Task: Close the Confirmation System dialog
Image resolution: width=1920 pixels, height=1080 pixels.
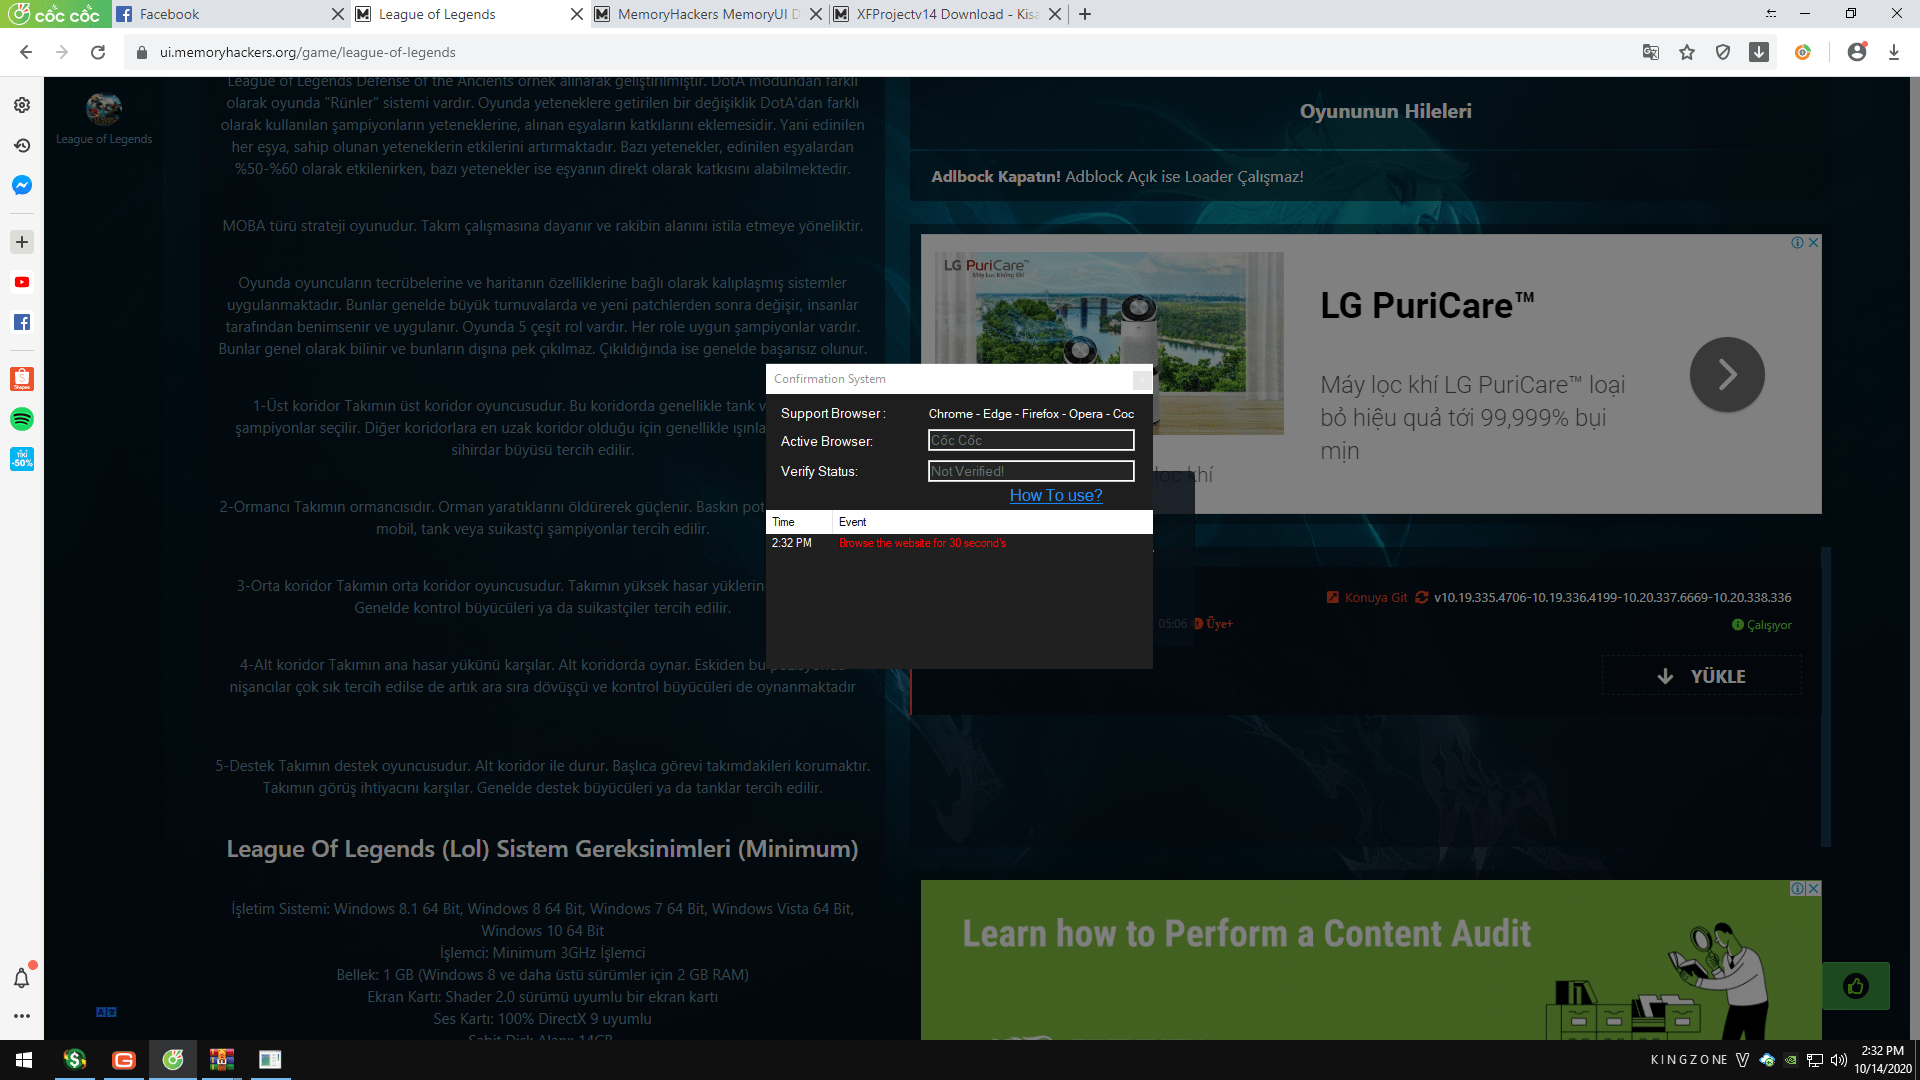Action: 1141,380
